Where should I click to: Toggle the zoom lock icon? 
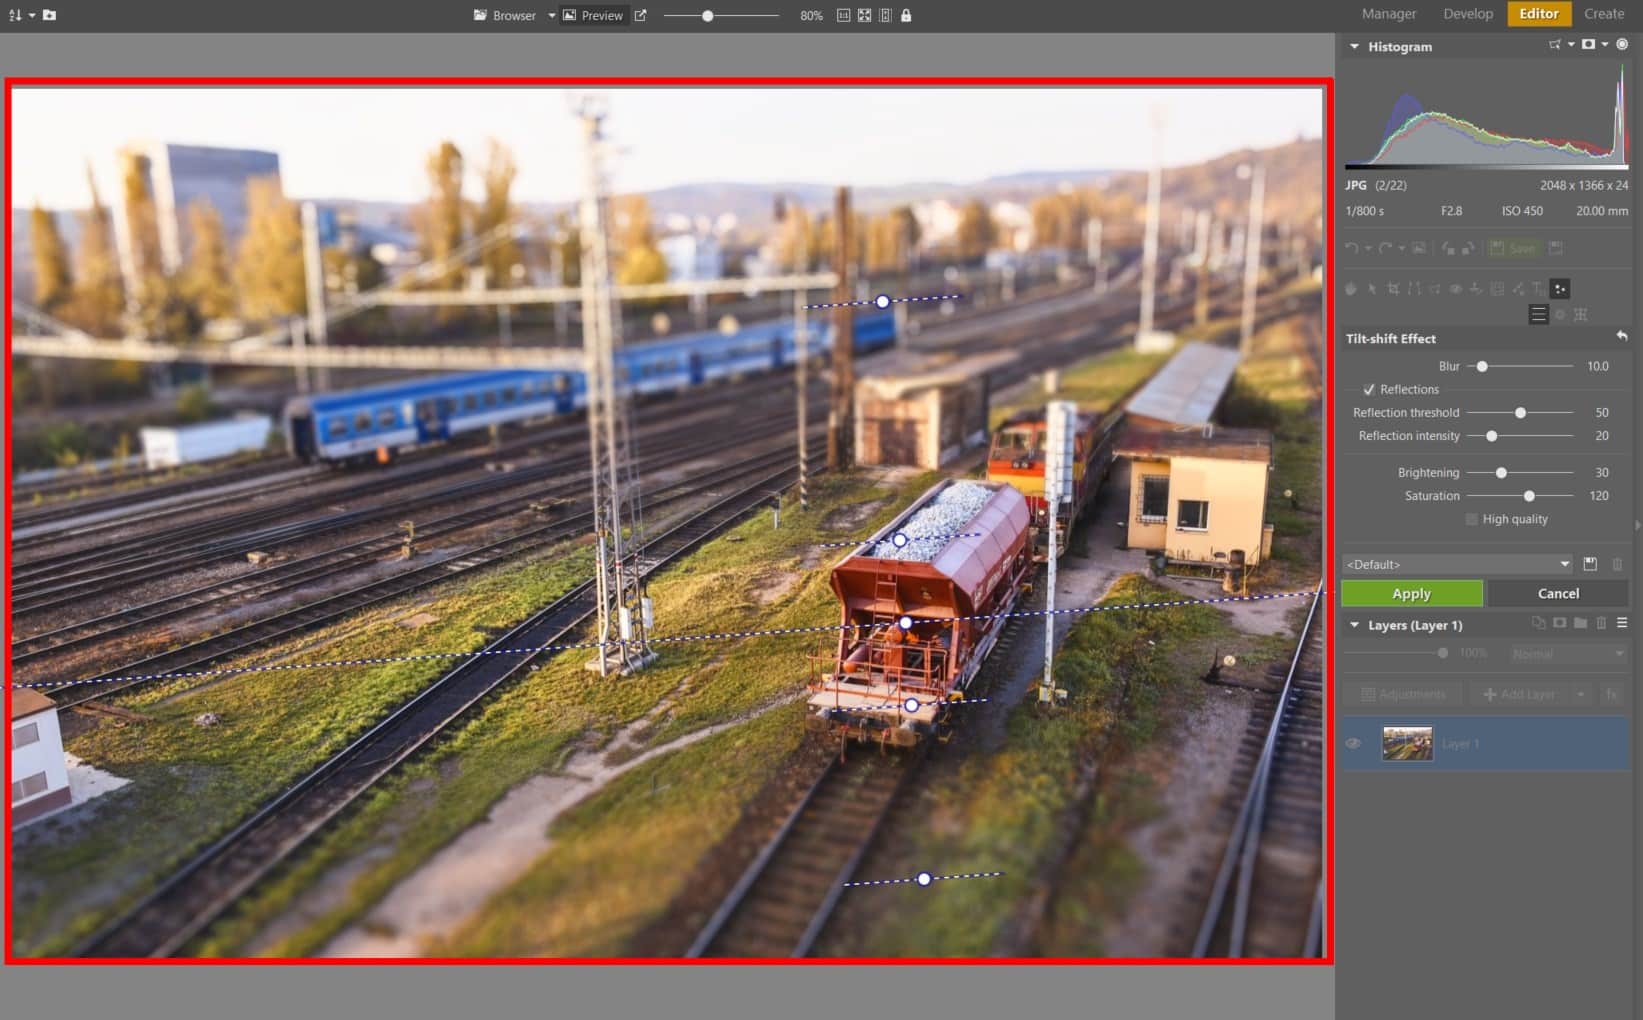pyautogui.click(x=906, y=15)
